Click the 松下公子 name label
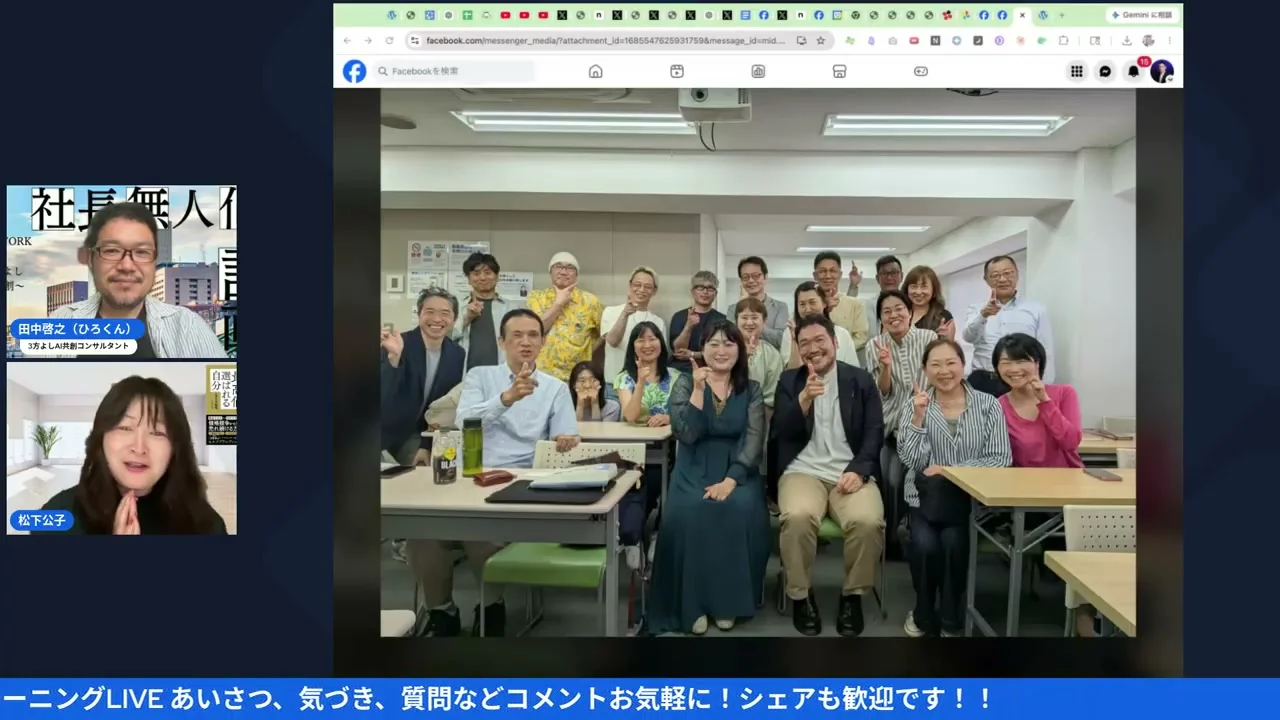The width and height of the screenshot is (1280, 720). (43, 520)
